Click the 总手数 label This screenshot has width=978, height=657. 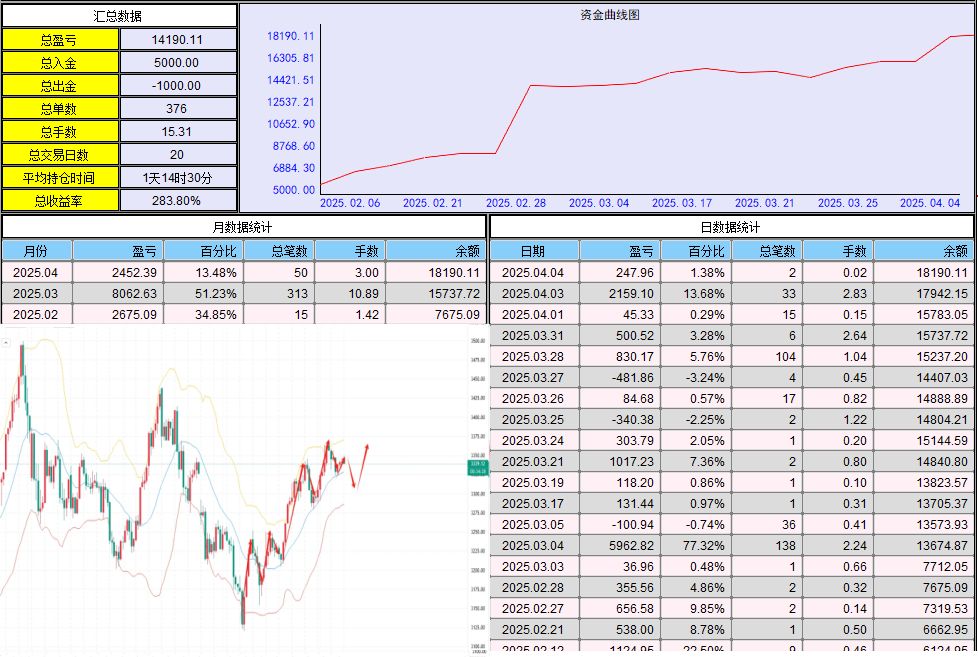(x=60, y=132)
